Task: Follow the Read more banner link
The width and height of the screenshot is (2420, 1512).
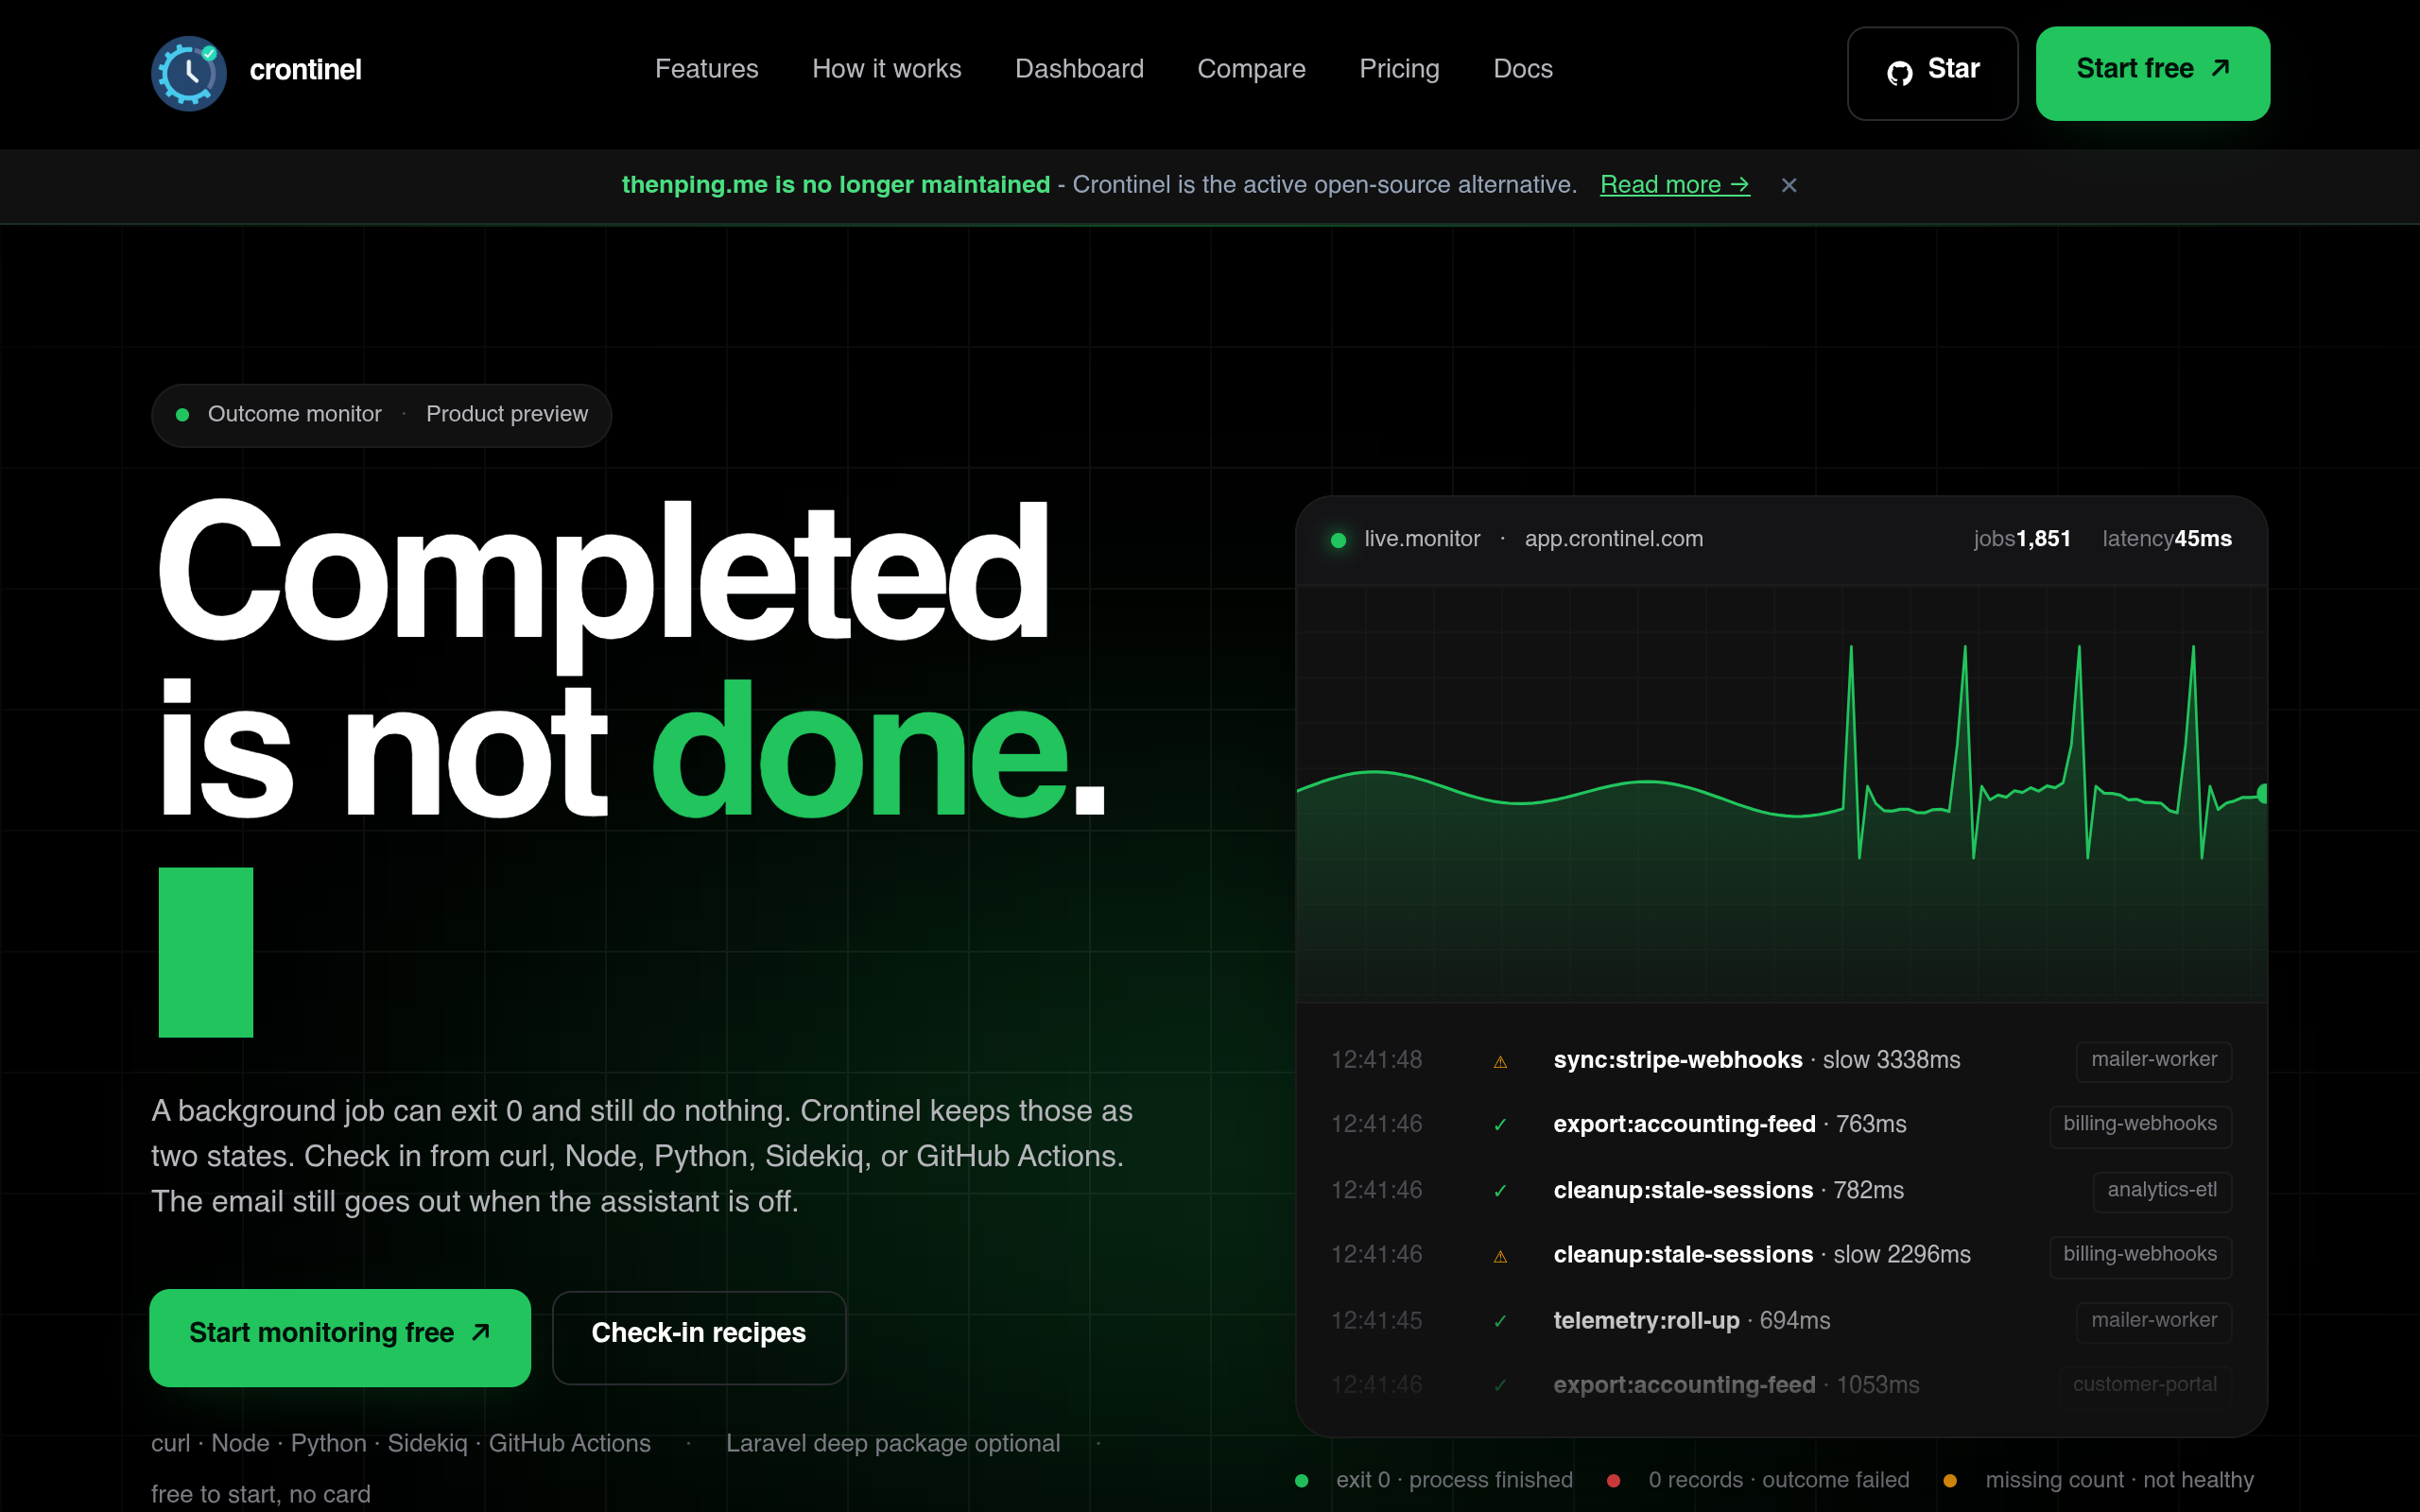Action: (1674, 185)
